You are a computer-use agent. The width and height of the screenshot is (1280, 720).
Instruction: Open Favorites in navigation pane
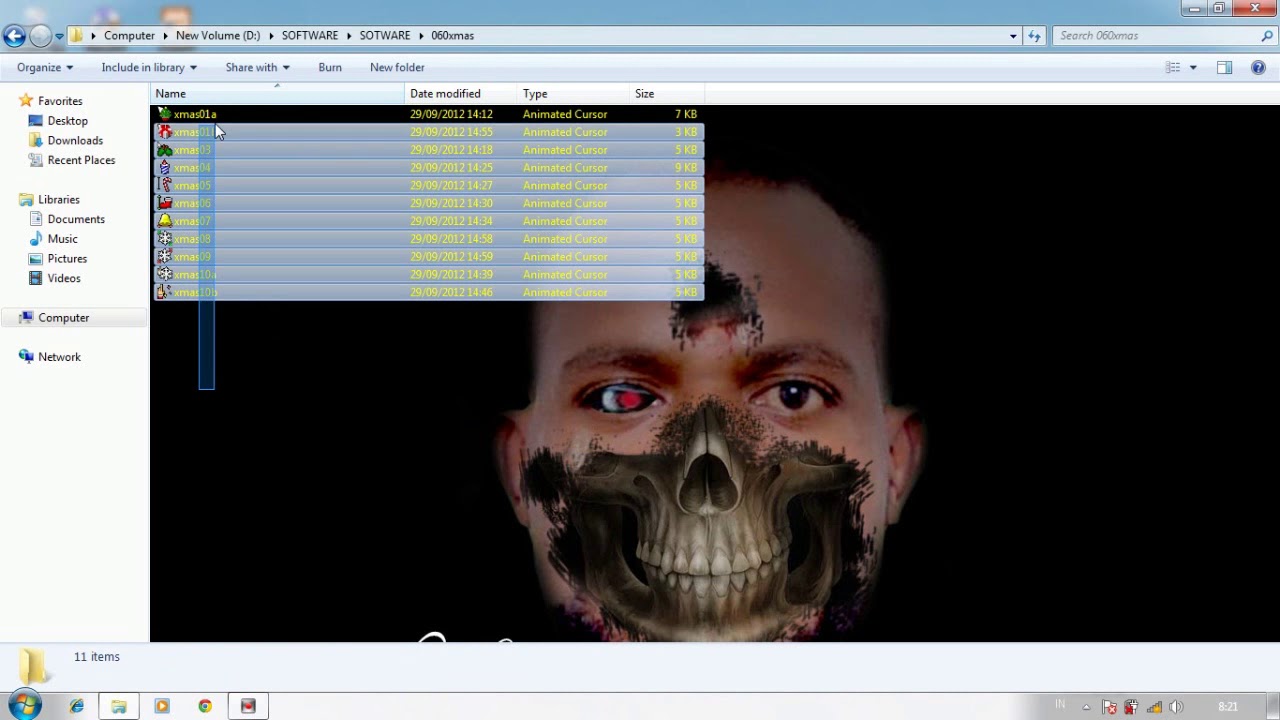pyautogui.click(x=60, y=101)
